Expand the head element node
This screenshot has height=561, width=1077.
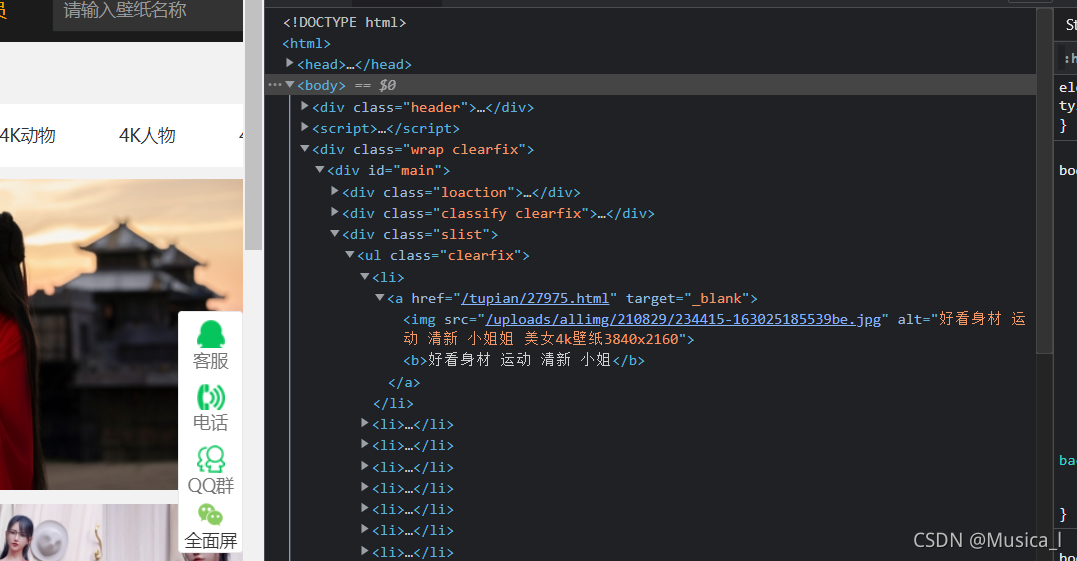pyautogui.click(x=290, y=63)
